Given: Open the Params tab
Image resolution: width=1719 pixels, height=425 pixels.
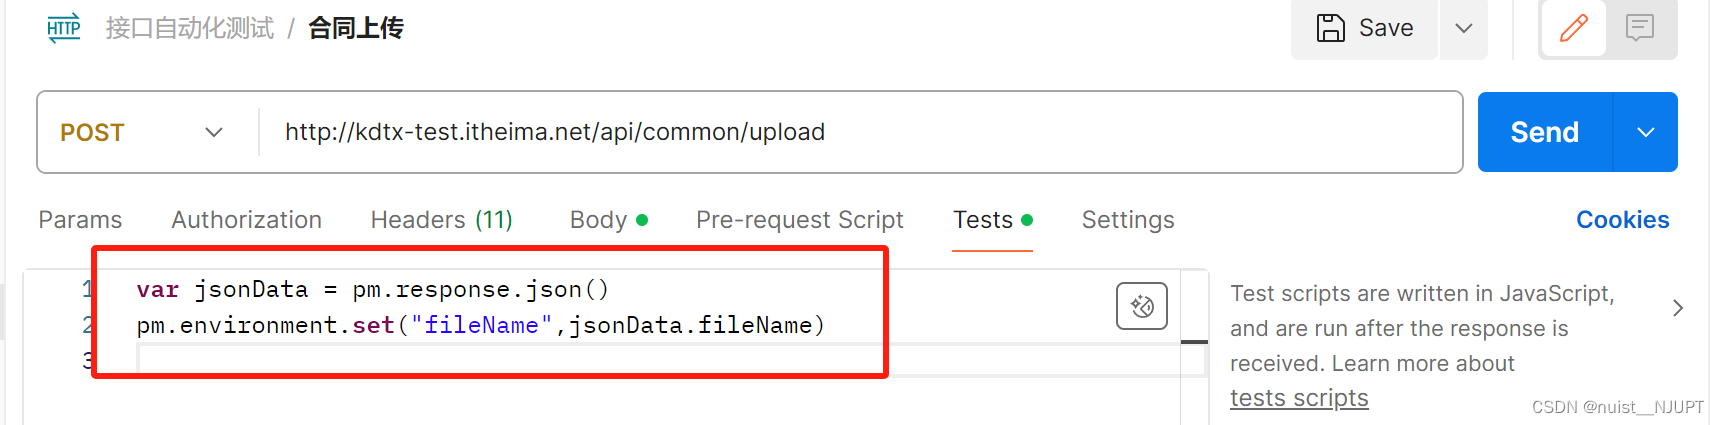Looking at the screenshot, I should pyautogui.click(x=80, y=220).
